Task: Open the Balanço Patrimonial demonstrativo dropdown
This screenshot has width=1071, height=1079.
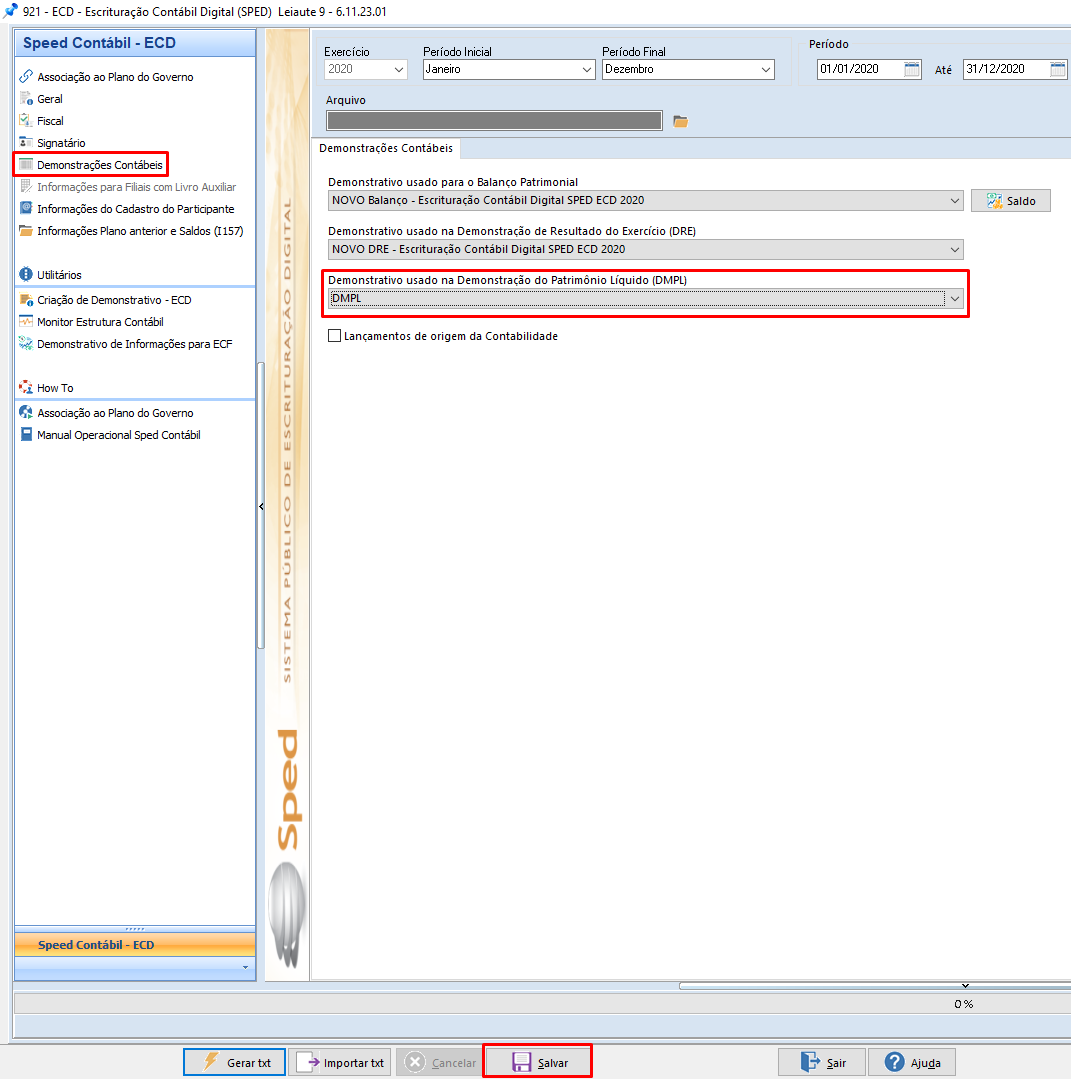Action: (x=955, y=200)
